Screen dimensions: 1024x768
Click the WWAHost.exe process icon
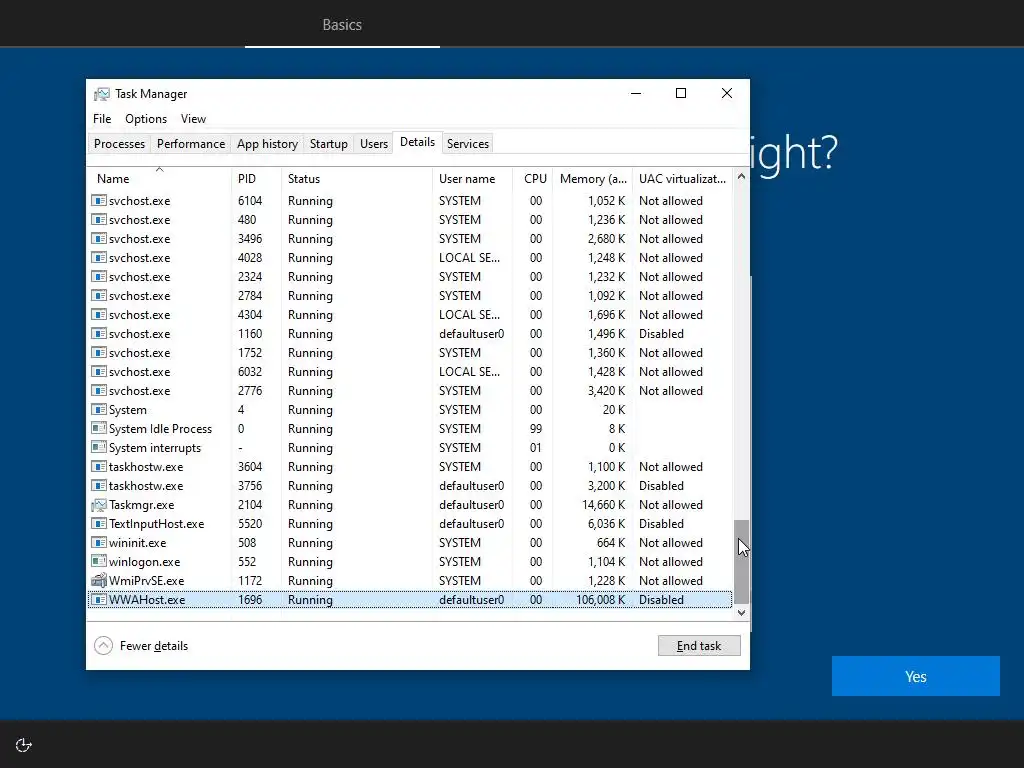pyautogui.click(x=99, y=600)
